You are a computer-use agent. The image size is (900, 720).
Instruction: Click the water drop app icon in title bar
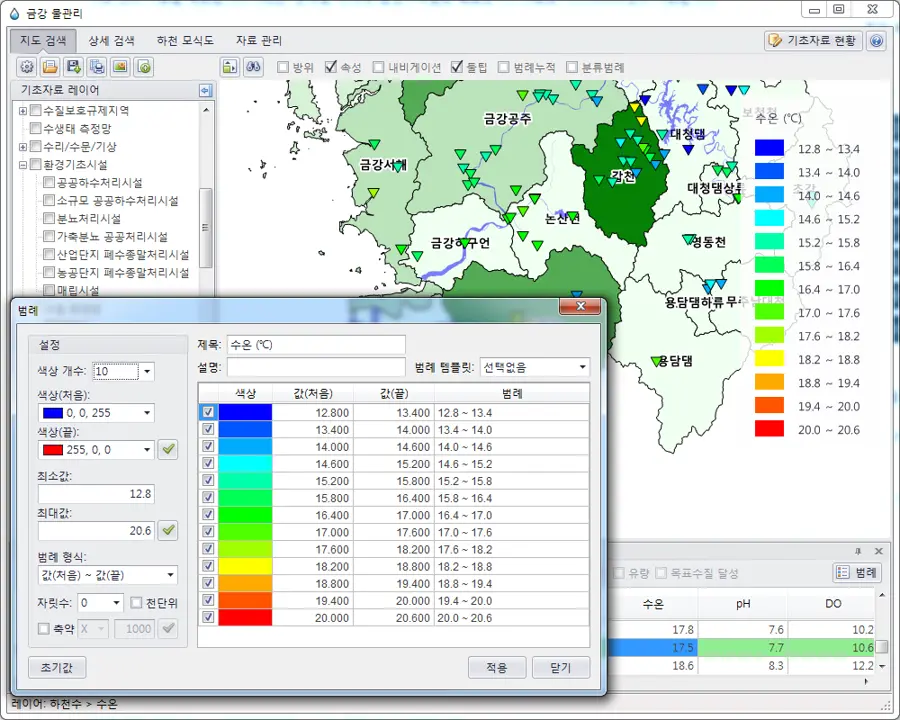tap(14, 13)
